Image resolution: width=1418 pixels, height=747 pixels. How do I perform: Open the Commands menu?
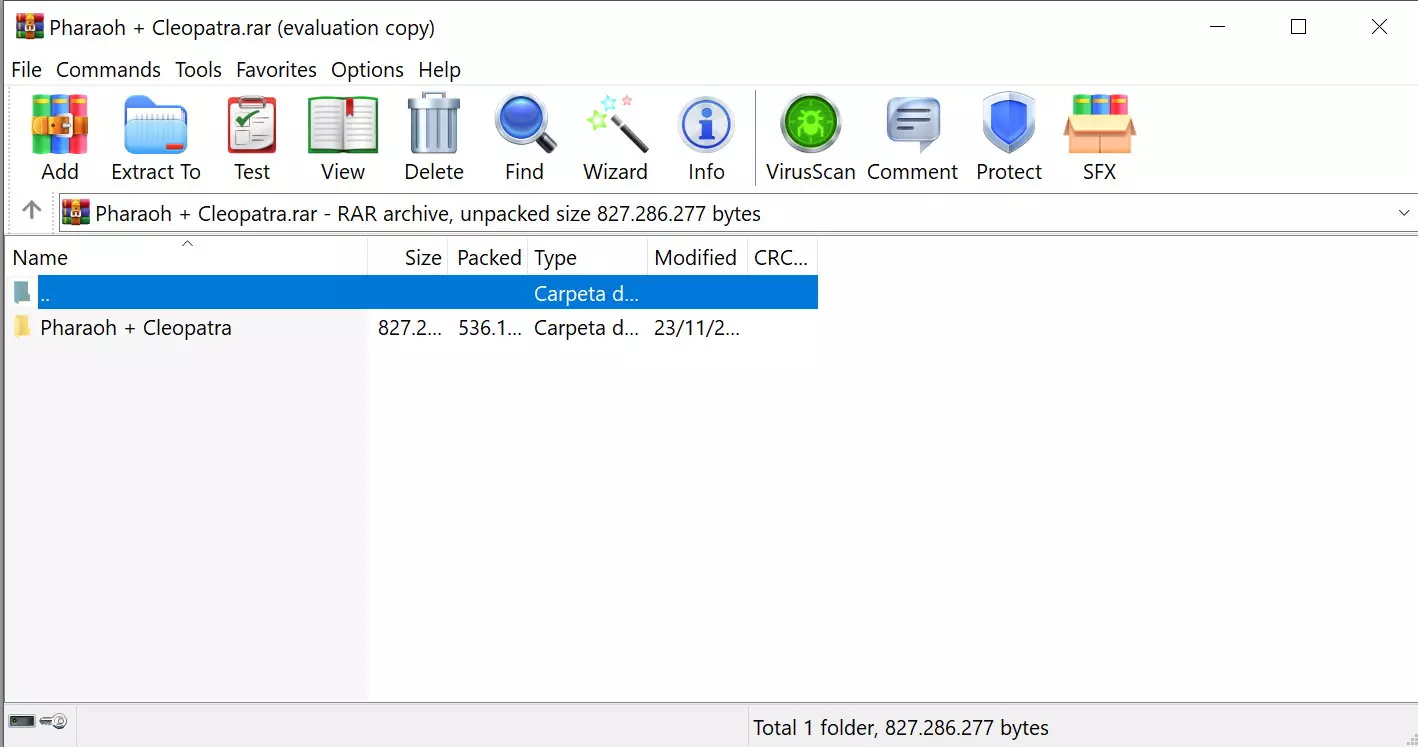coord(108,70)
